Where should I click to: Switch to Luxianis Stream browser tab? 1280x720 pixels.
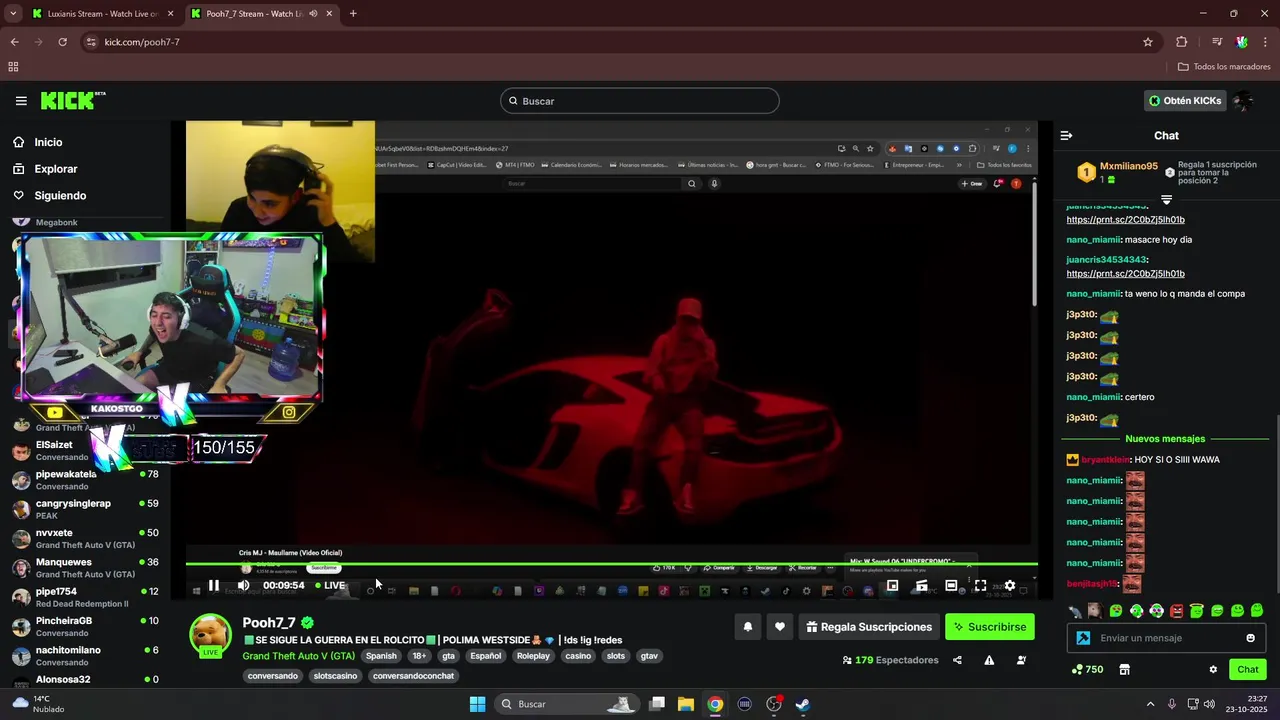[x=103, y=14]
